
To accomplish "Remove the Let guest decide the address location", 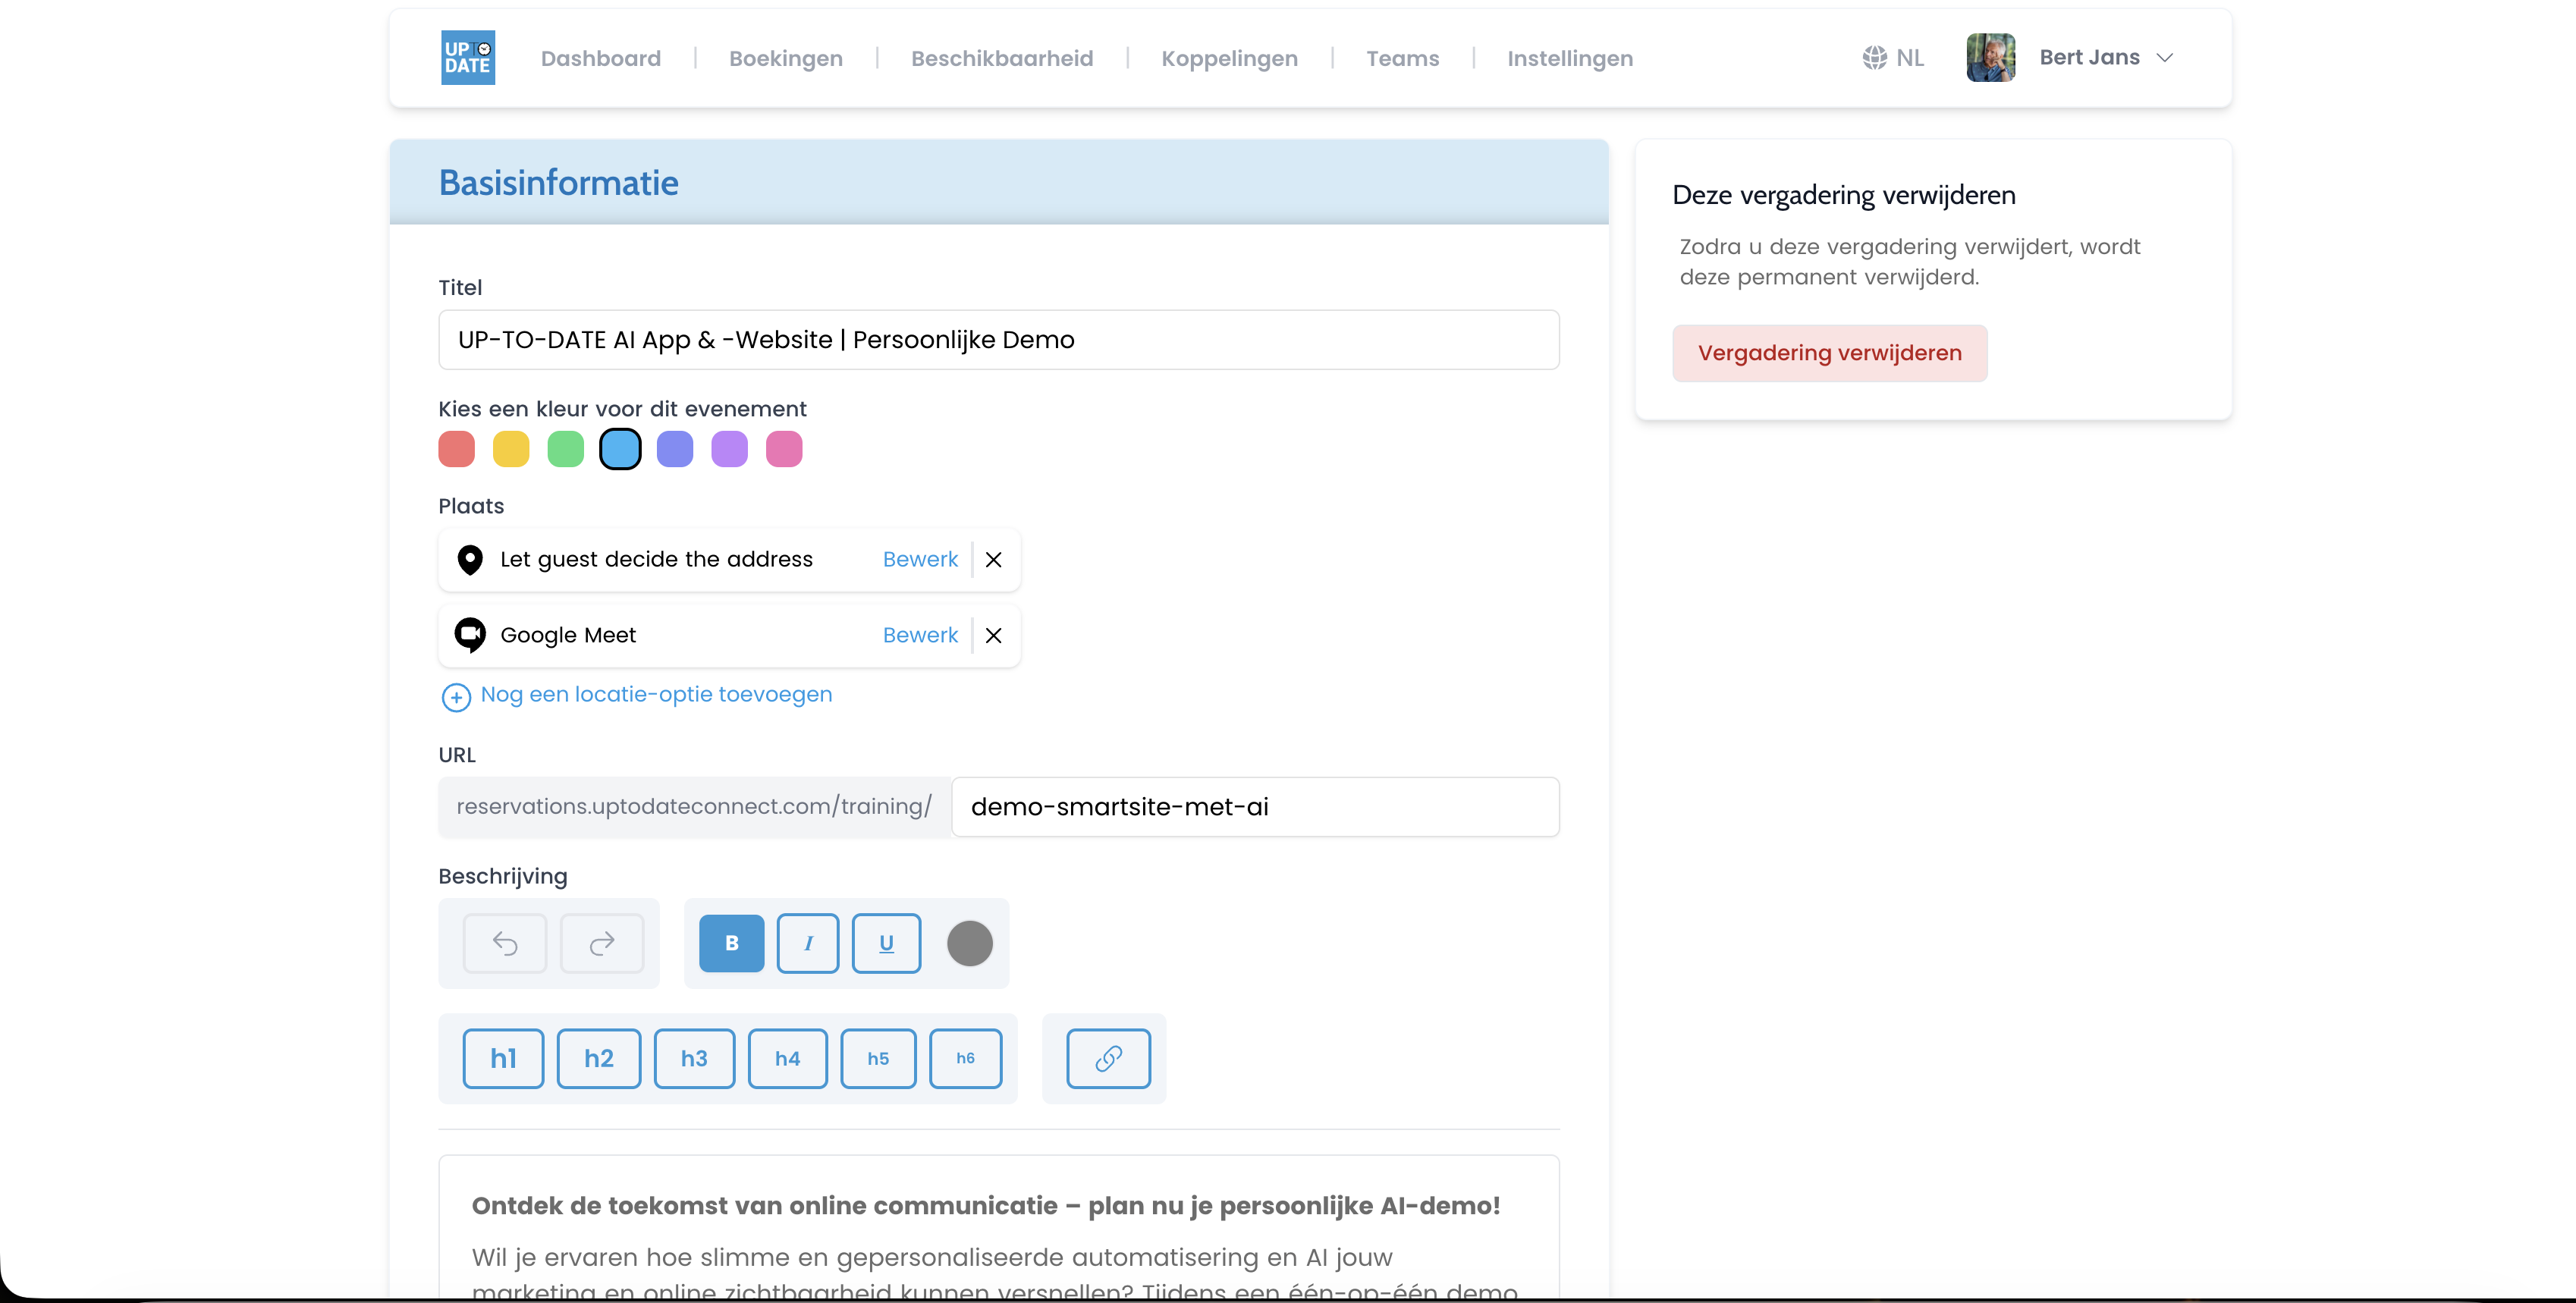I will pyautogui.click(x=993, y=560).
